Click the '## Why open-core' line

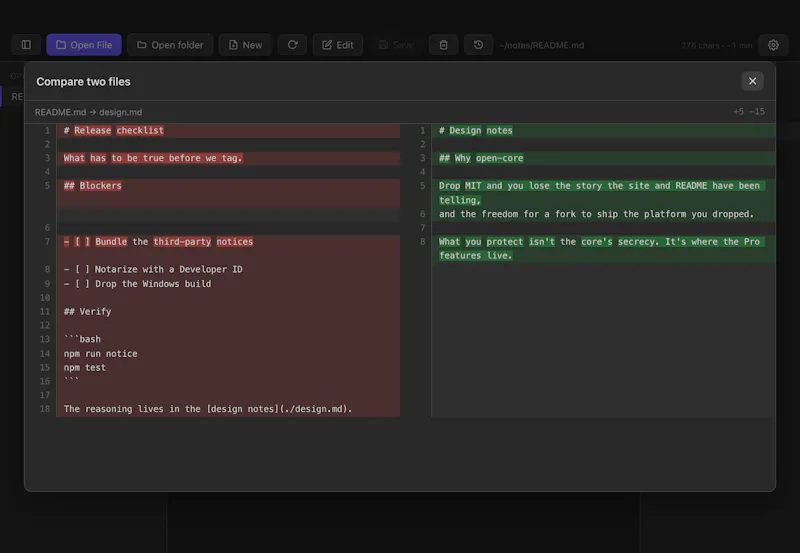(604, 158)
